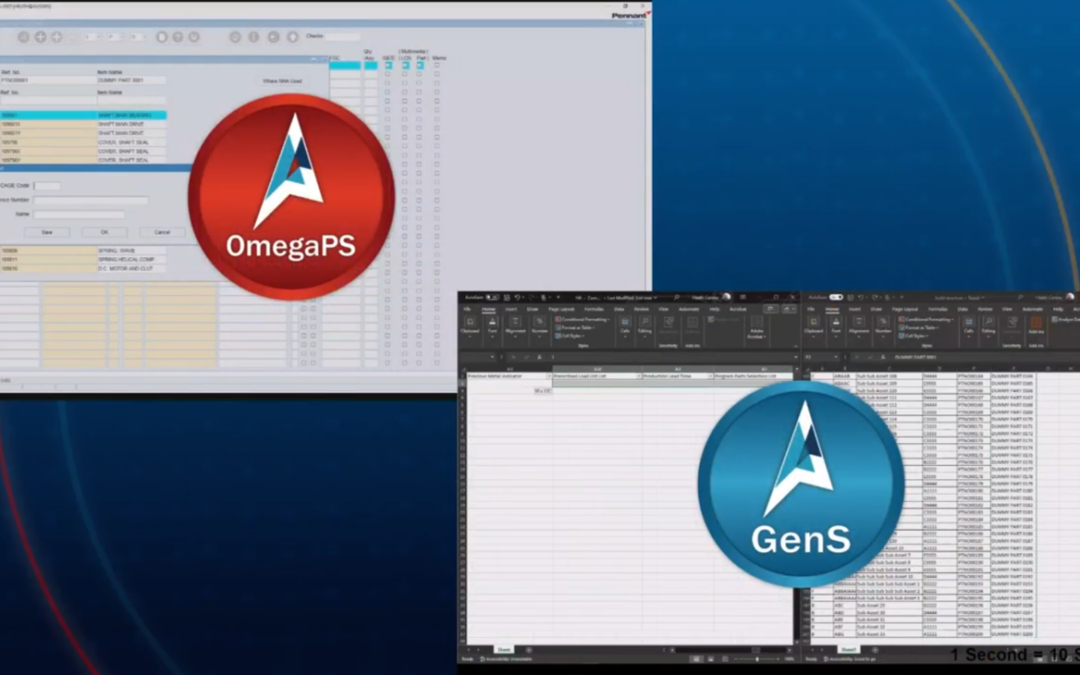Select SPRING, WAVE row in OmegaPS list

point(83,251)
